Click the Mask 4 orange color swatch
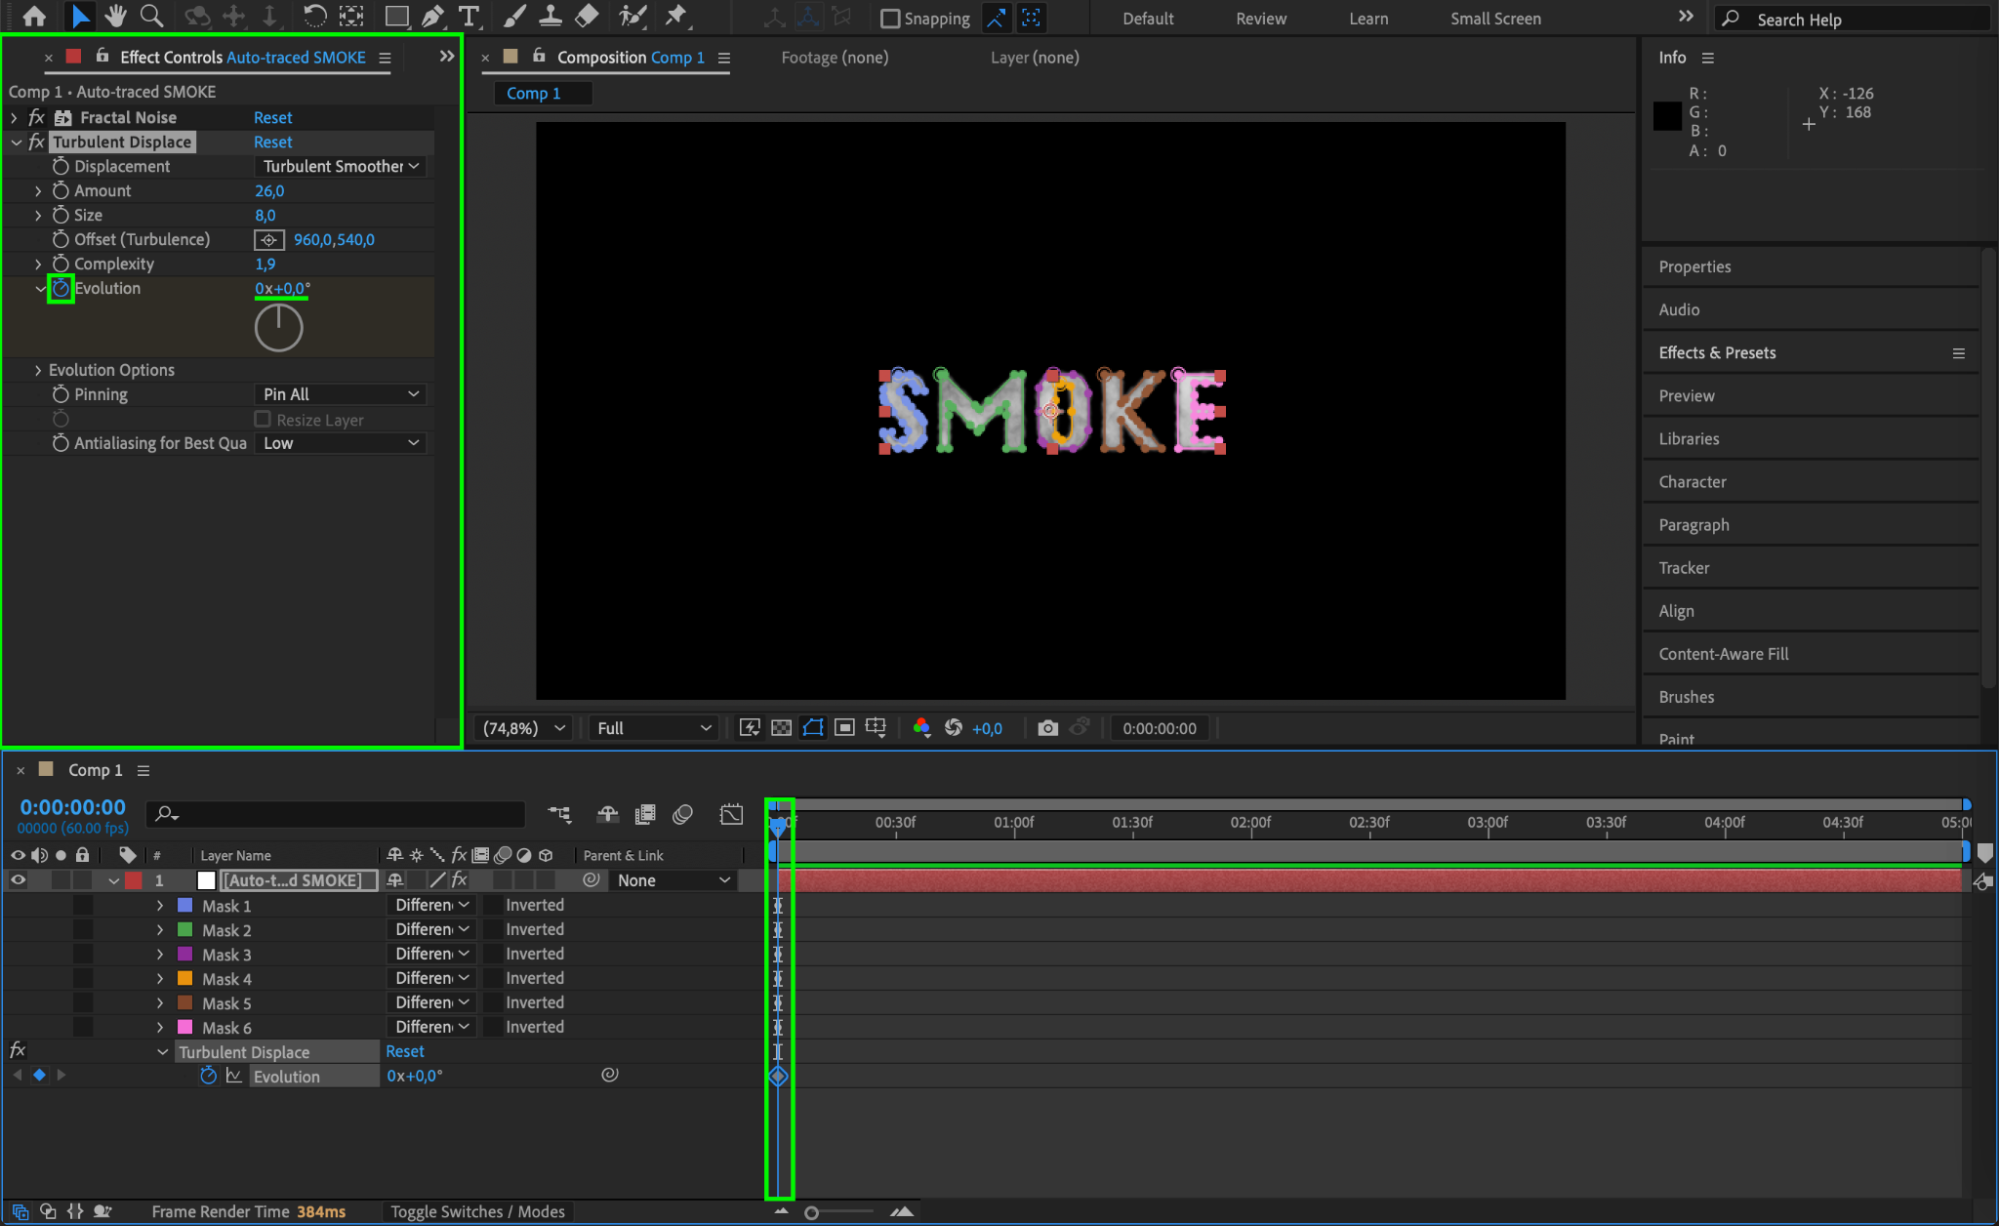The width and height of the screenshot is (1999, 1226). pos(185,978)
